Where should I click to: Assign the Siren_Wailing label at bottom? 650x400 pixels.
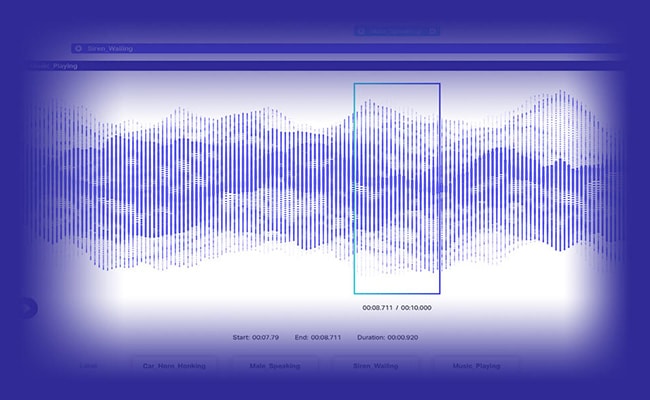[x=375, y=366]
